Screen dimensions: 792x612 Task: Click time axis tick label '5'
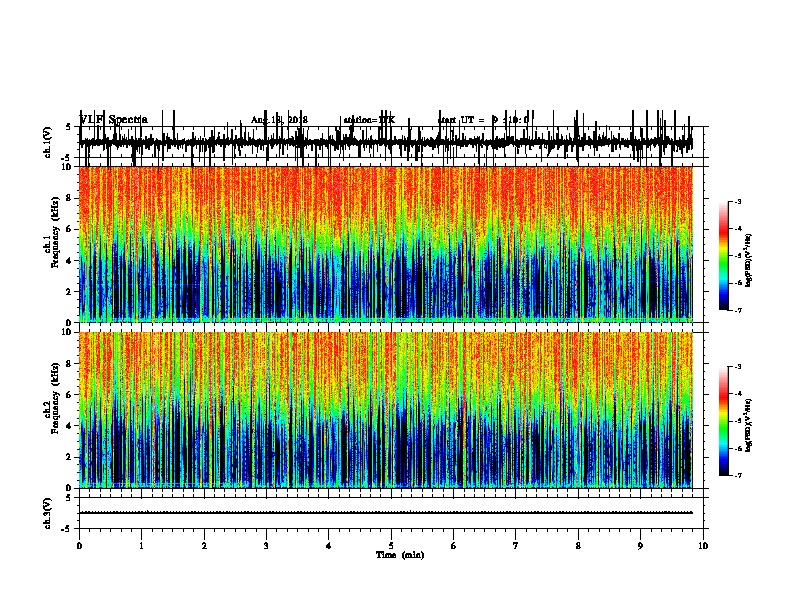pos(391,546)
